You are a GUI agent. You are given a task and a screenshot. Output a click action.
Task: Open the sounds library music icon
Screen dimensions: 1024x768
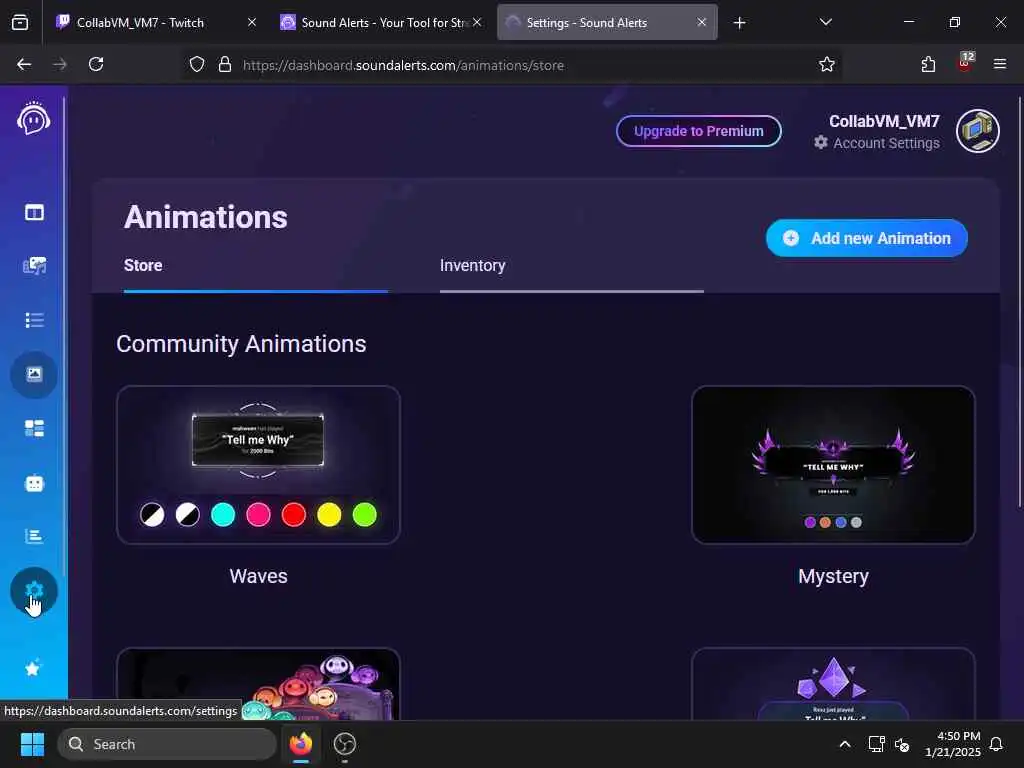[34, 265]
